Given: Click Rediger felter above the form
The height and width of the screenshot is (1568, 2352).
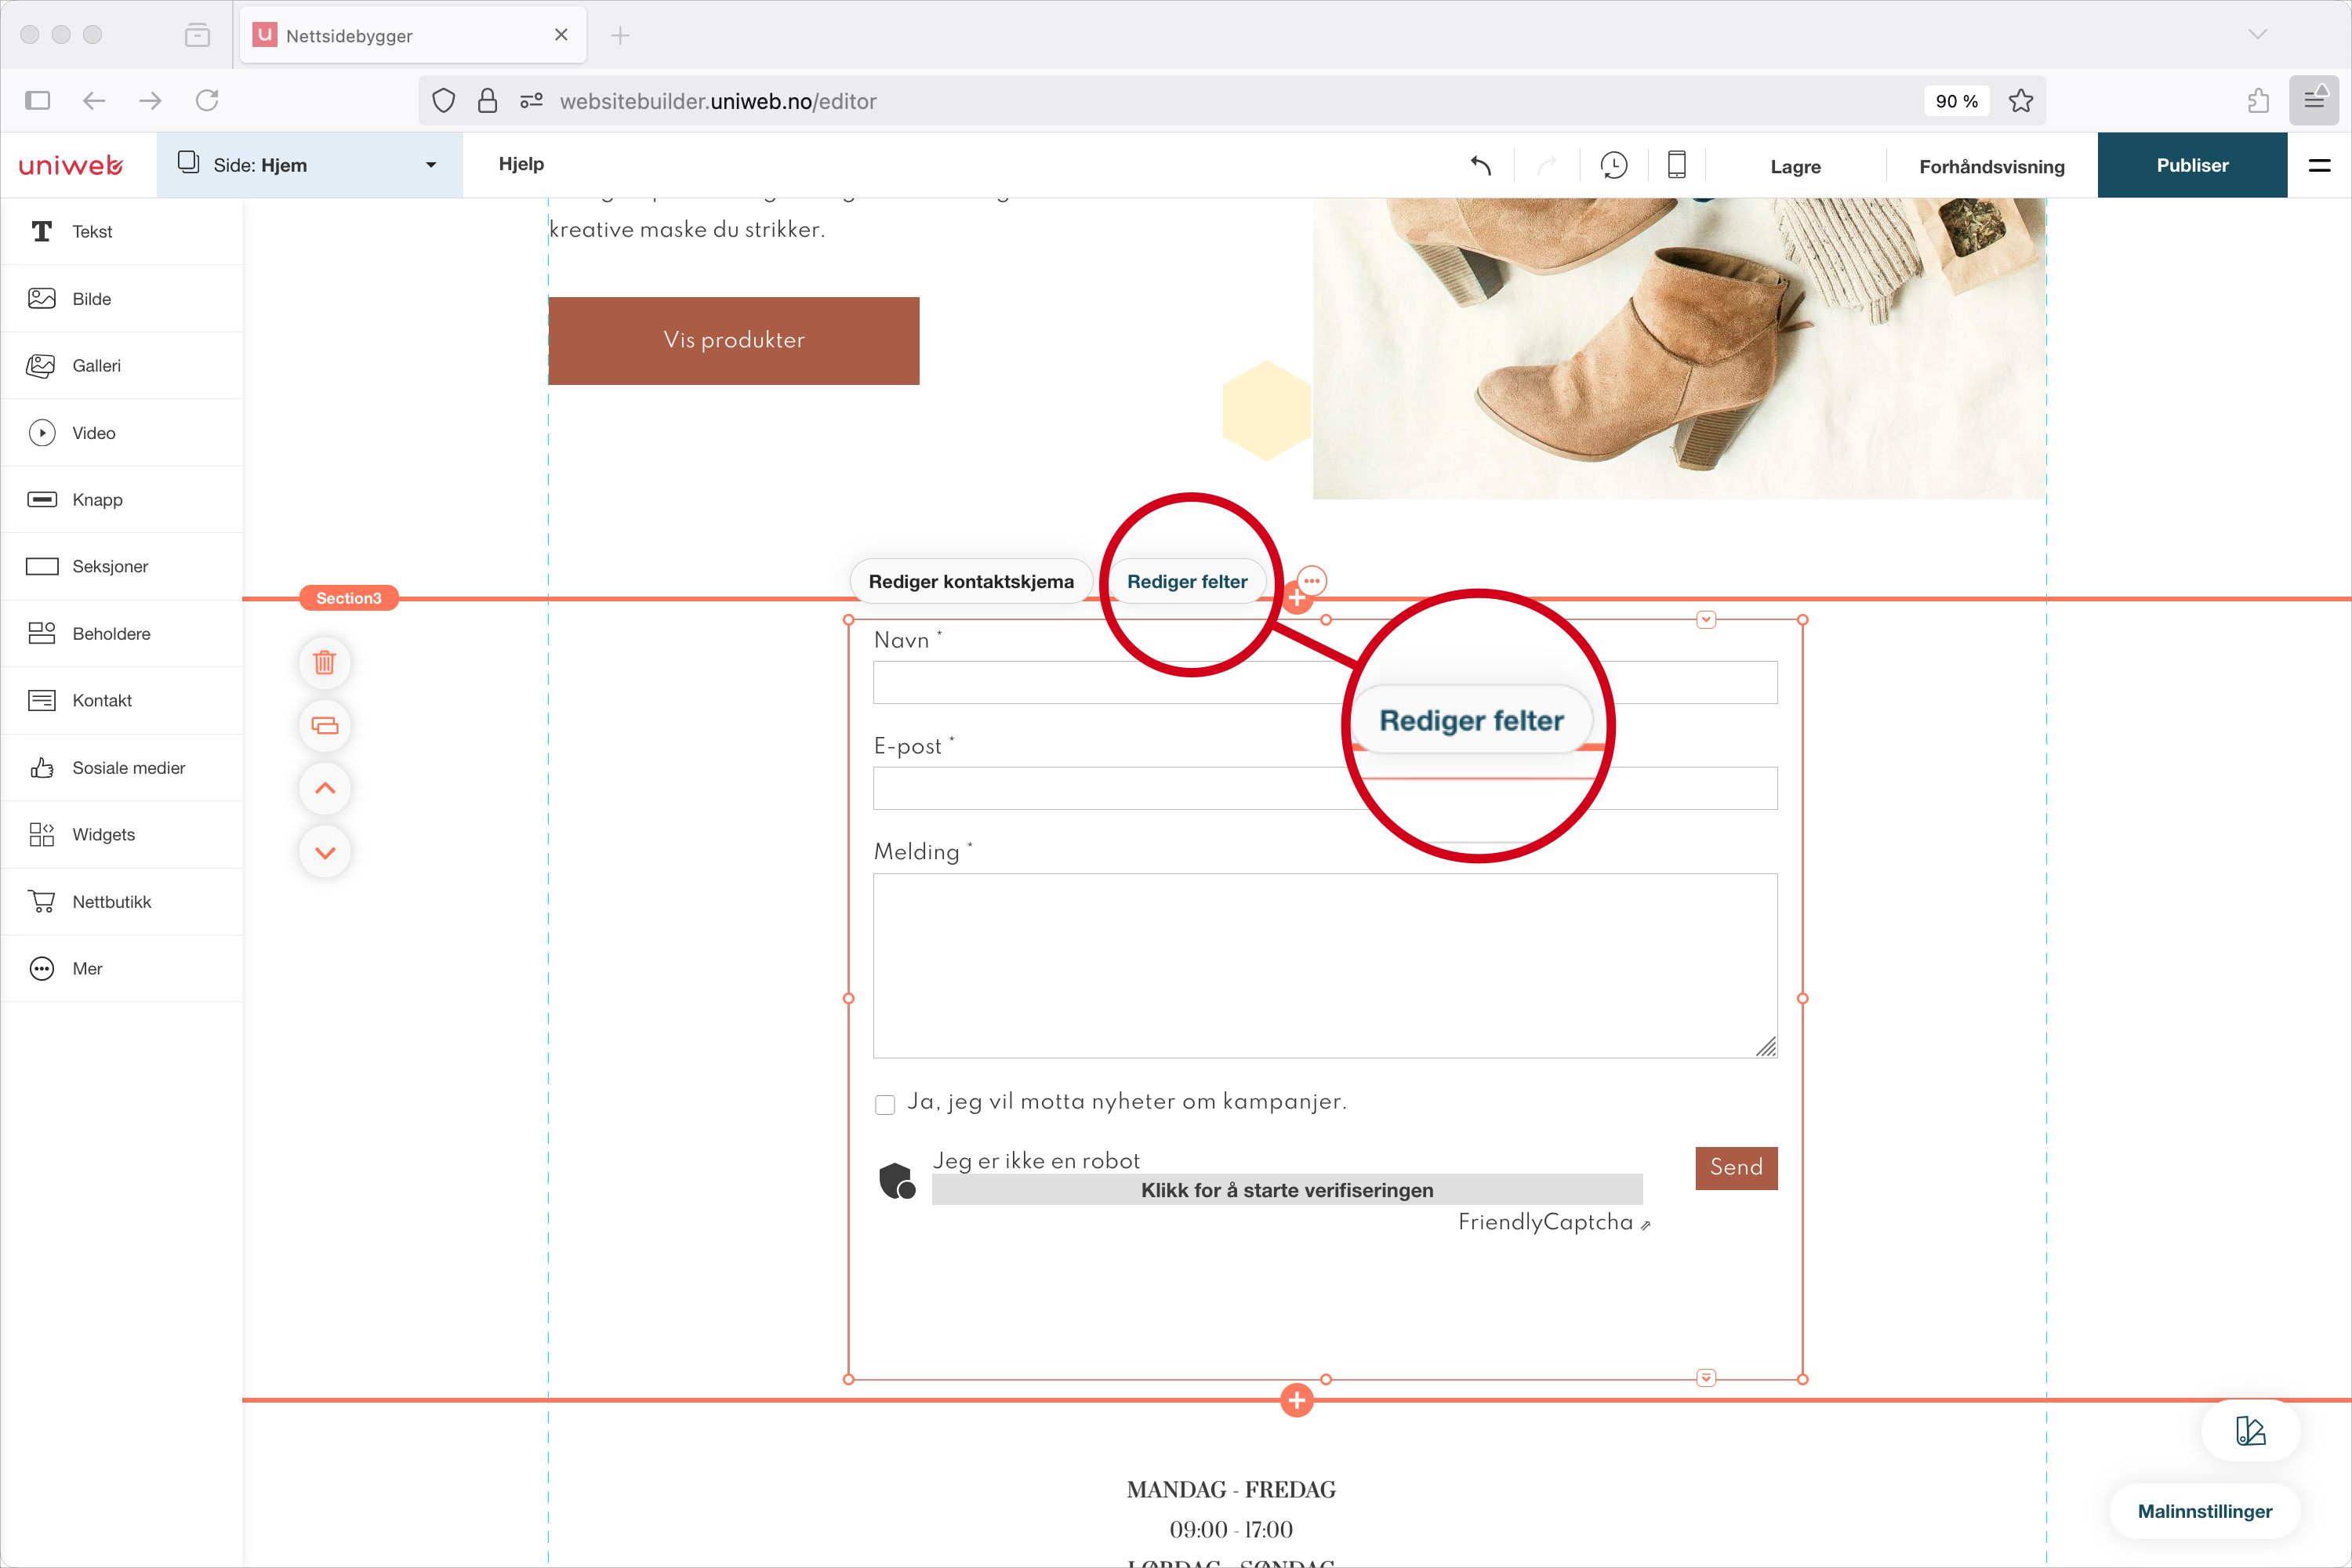Looking at the screenshot, I should (x=1187, y=581).
